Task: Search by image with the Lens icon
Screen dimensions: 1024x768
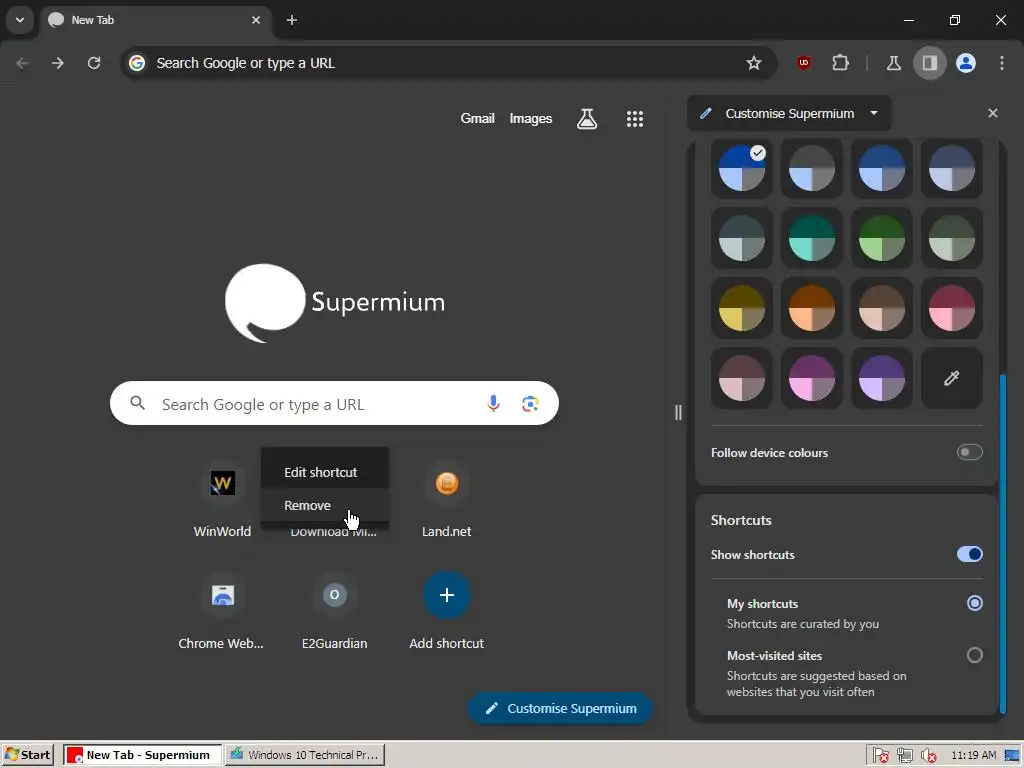Action: pos(530,404)
